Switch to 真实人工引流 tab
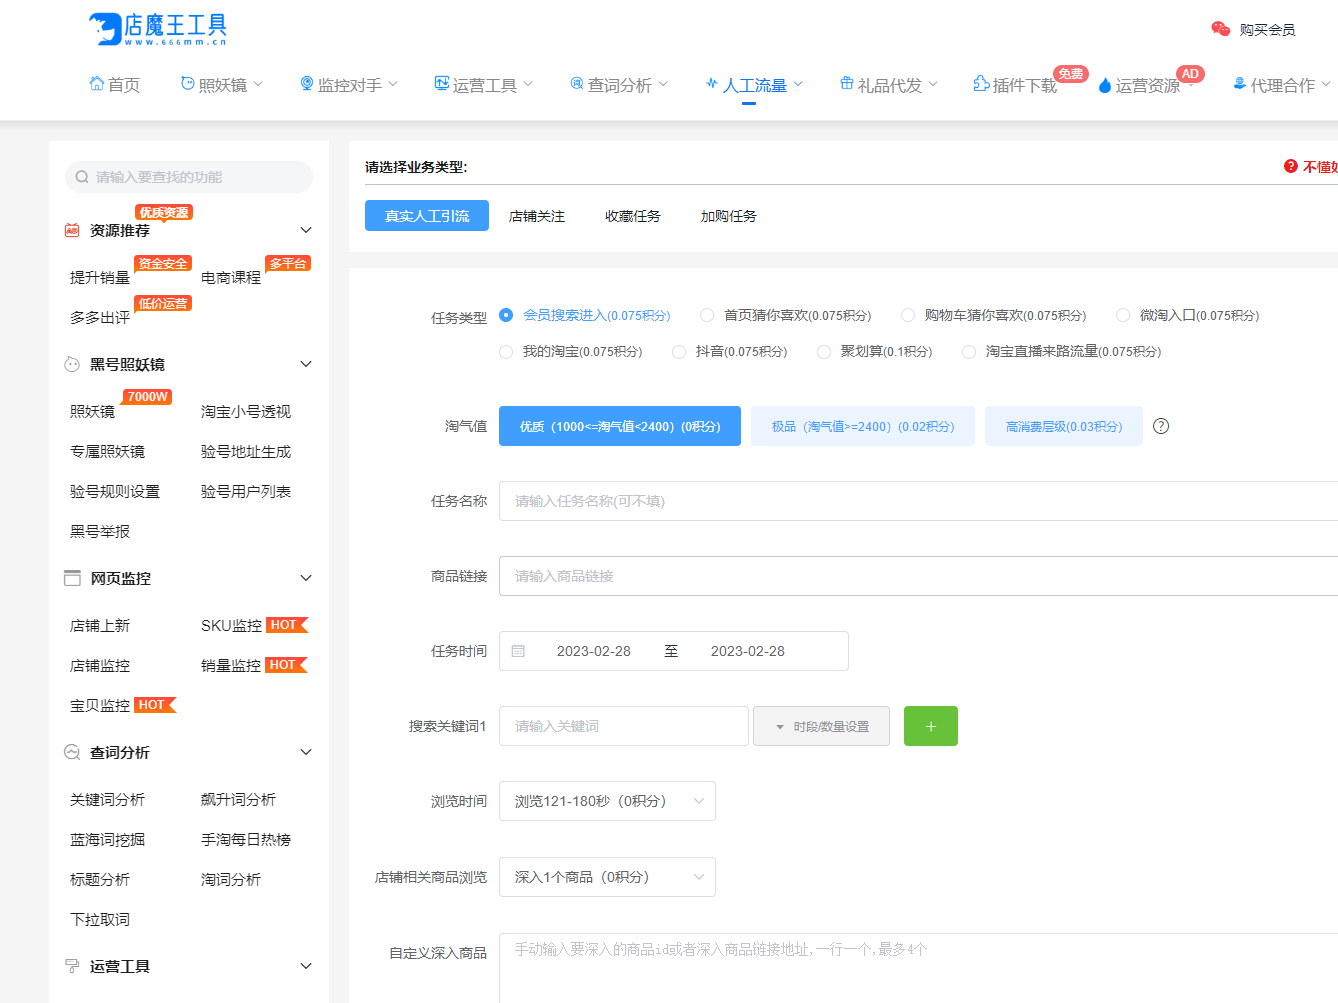The width and height of the screenshot is (1338, 1003). click(427, 216)
